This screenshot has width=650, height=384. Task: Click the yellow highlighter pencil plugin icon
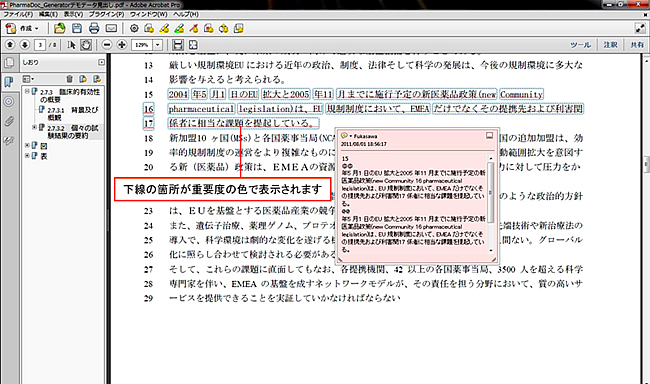tap(164, 28)
